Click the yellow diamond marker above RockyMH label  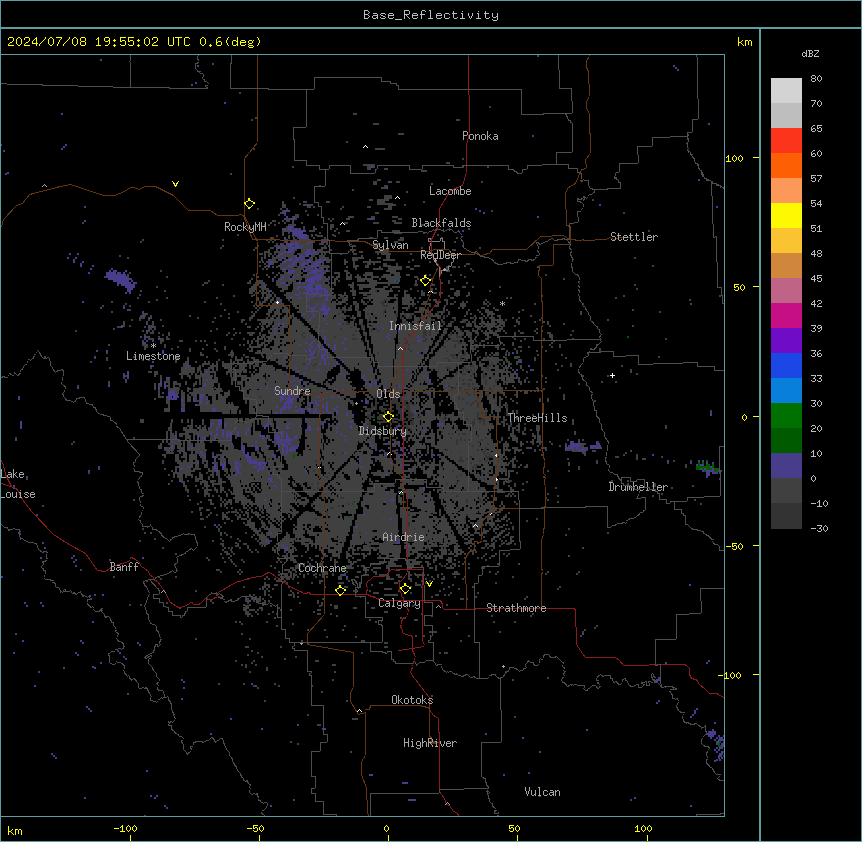tap(249, 204)
